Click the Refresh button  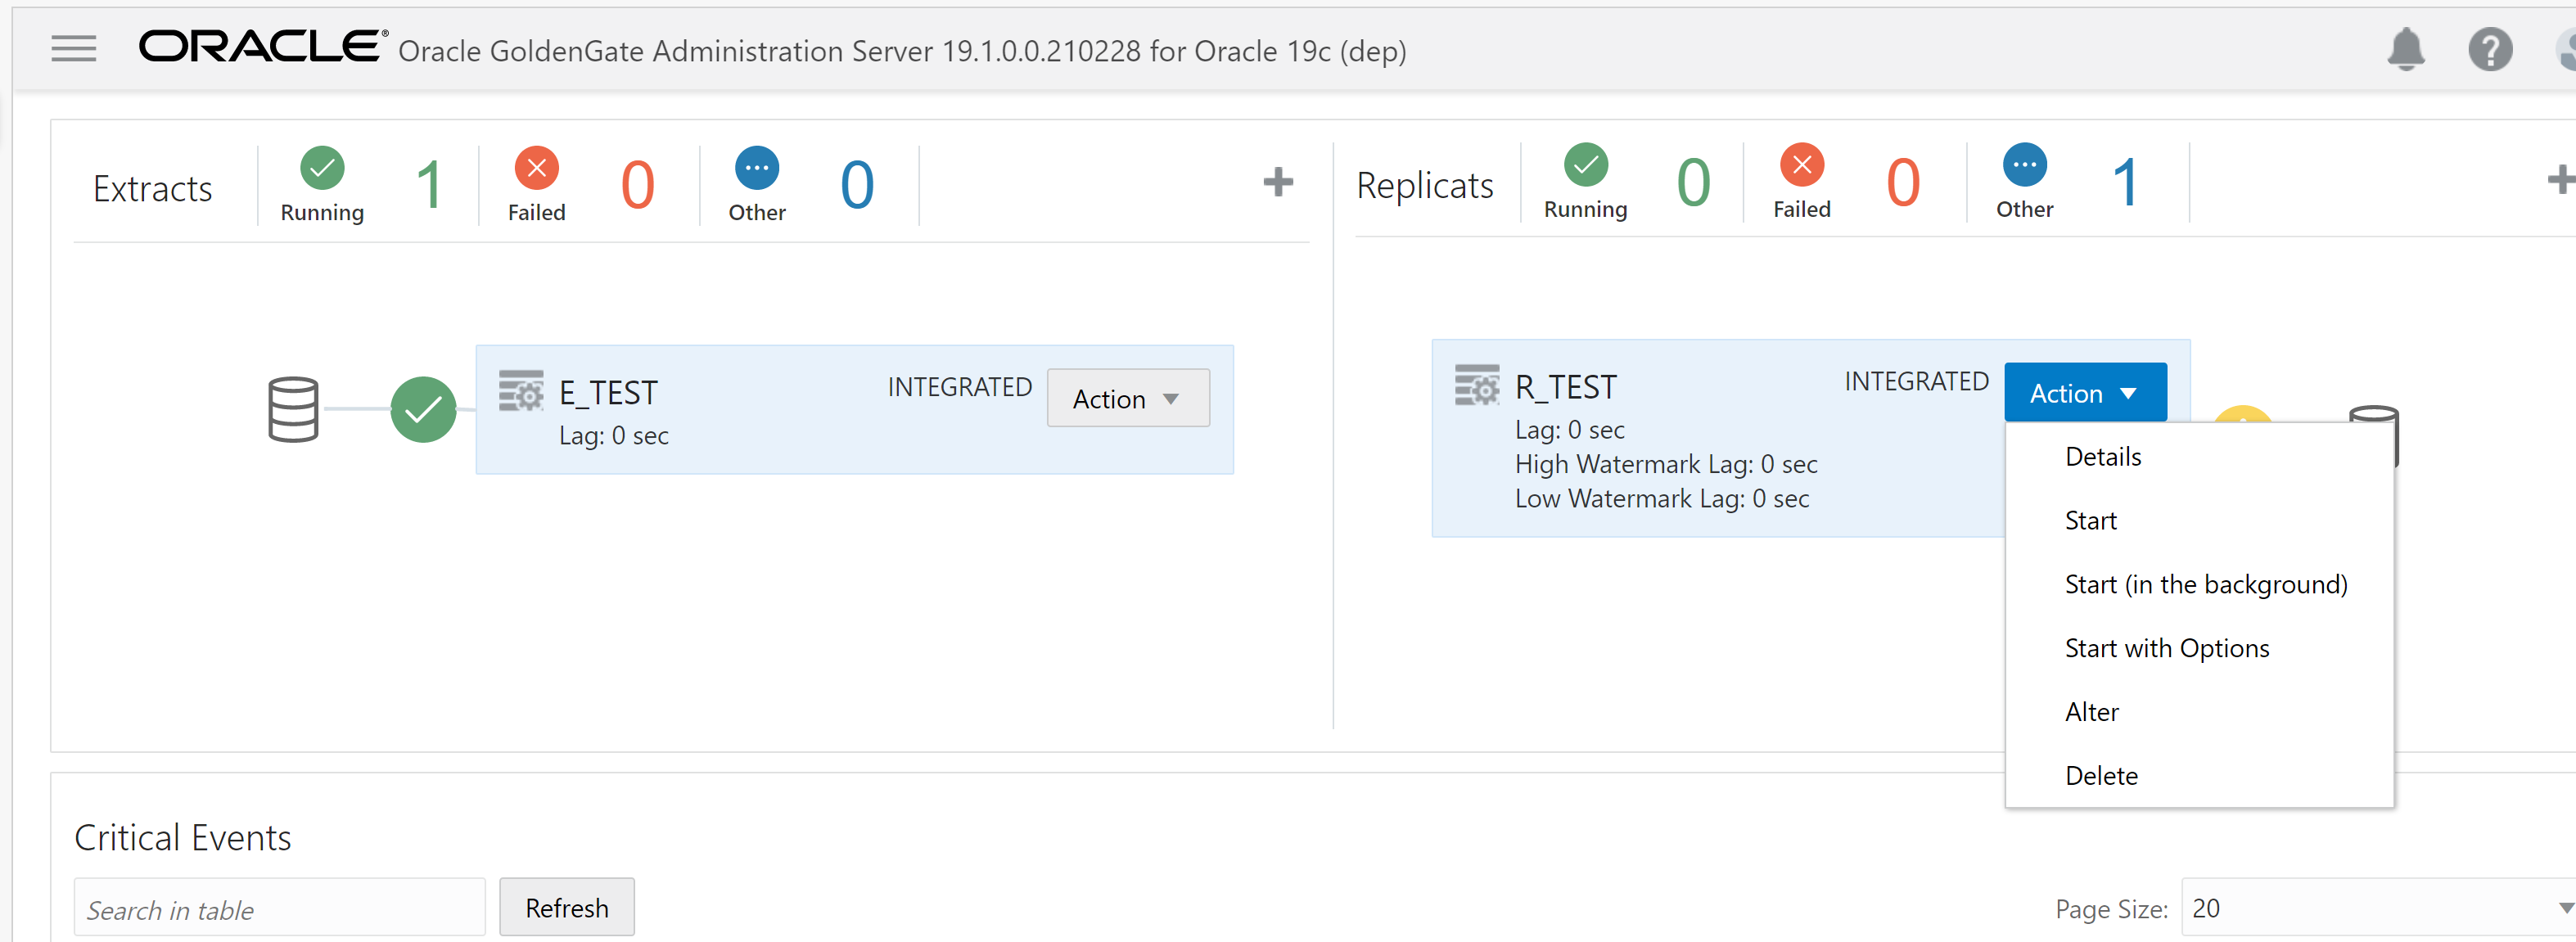[566, 908]
